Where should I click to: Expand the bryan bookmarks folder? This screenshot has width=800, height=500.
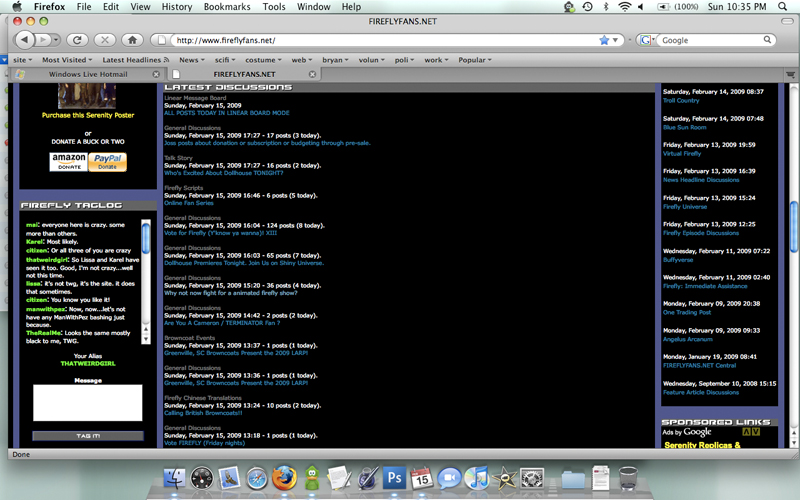click(x=335, y=60)
